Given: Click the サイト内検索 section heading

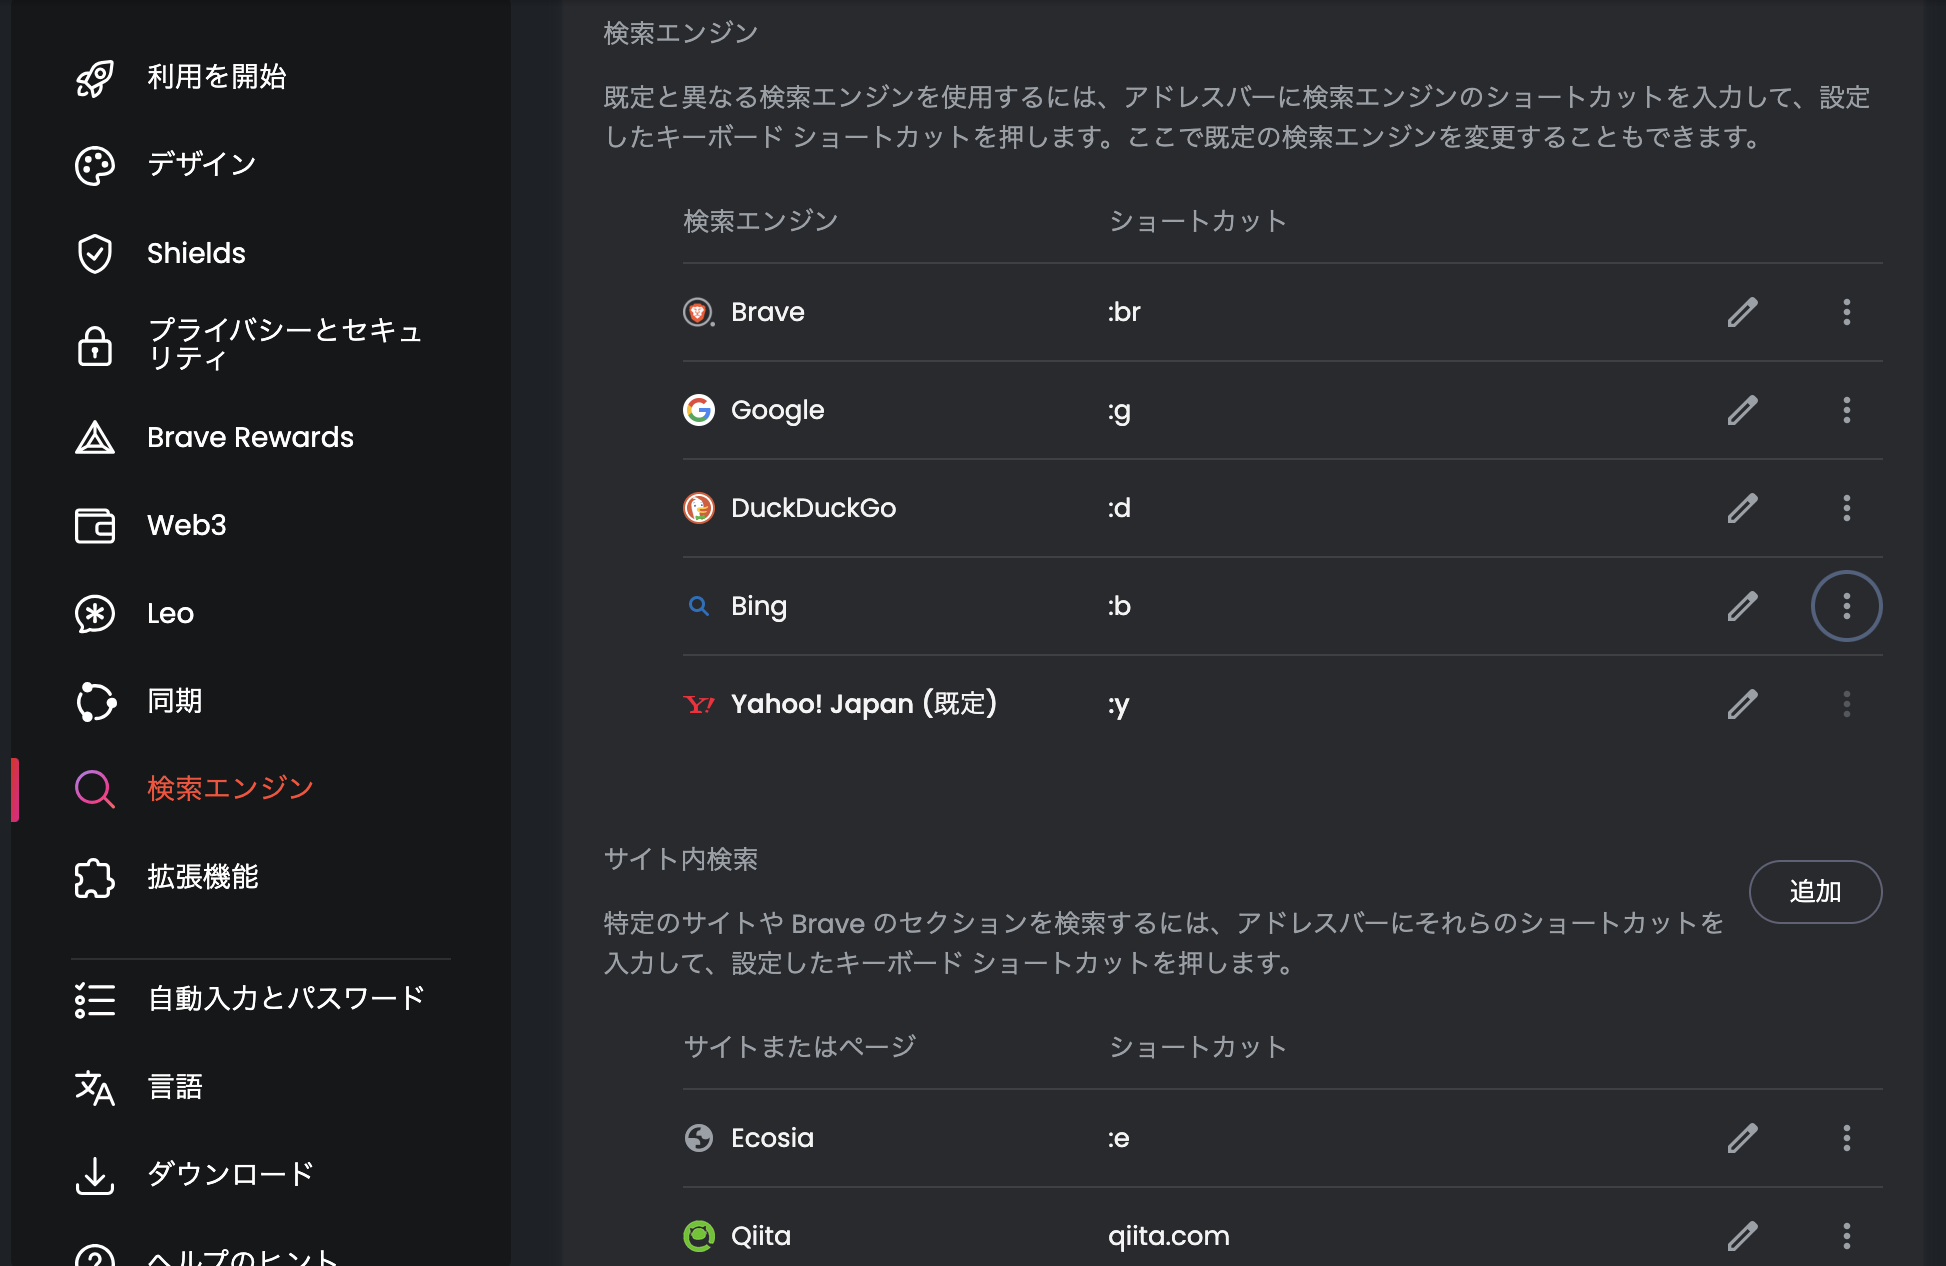Looking at the screenshot, I should [681, 859].
